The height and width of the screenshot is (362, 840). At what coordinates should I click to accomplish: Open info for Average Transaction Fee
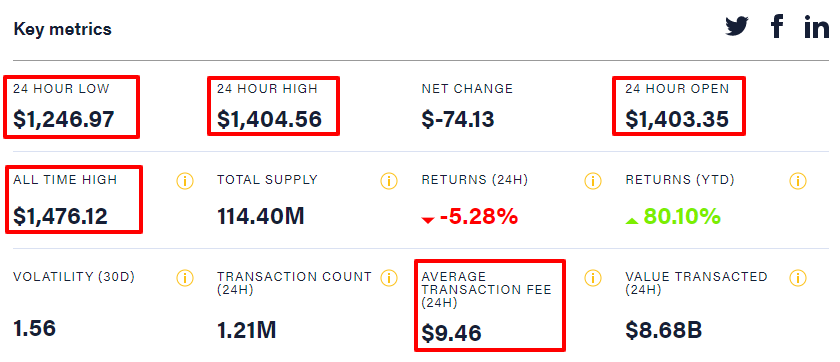tap(592, 278)
